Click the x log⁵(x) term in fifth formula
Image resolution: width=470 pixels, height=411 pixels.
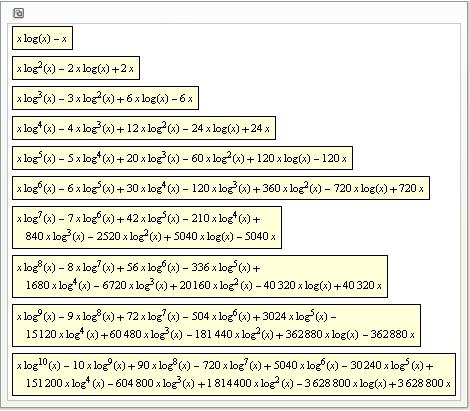pos(36,158)
